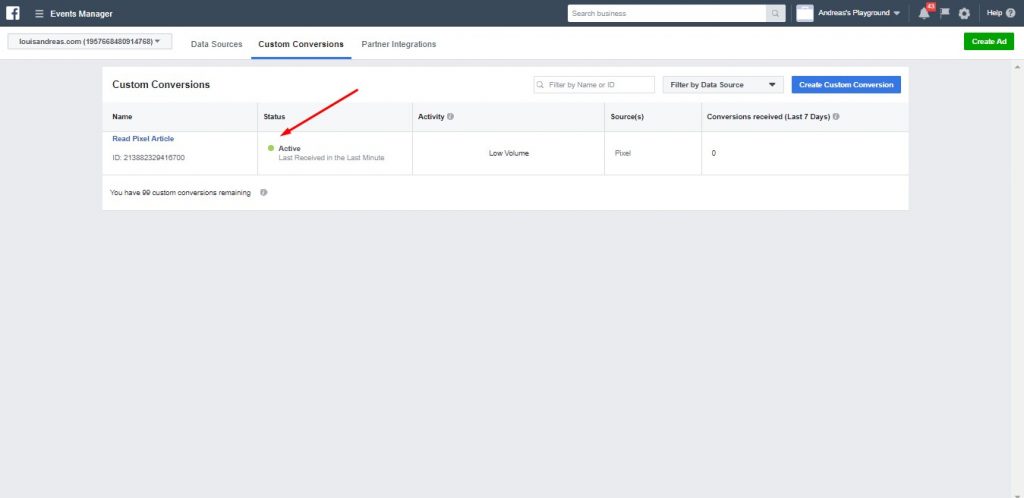Click the Activity column header
The width and height of the screenshot is (1024, 498).
coord(431,117)
